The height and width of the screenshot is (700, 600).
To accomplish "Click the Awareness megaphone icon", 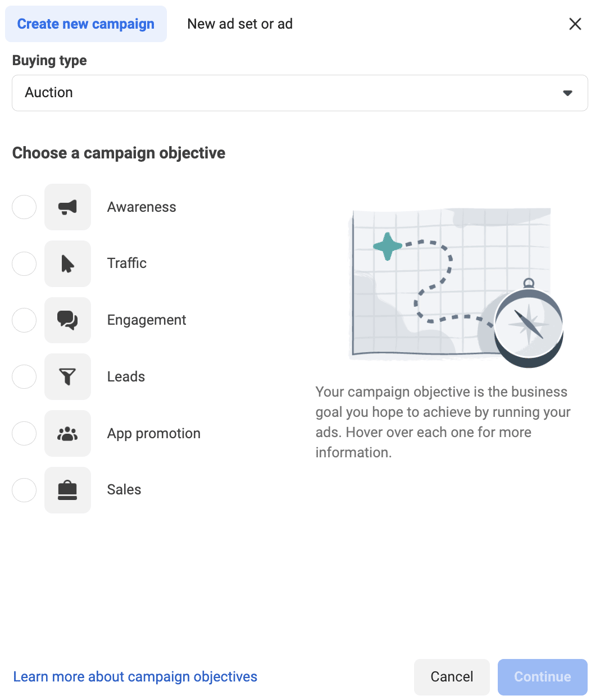I will click(67, 207).
